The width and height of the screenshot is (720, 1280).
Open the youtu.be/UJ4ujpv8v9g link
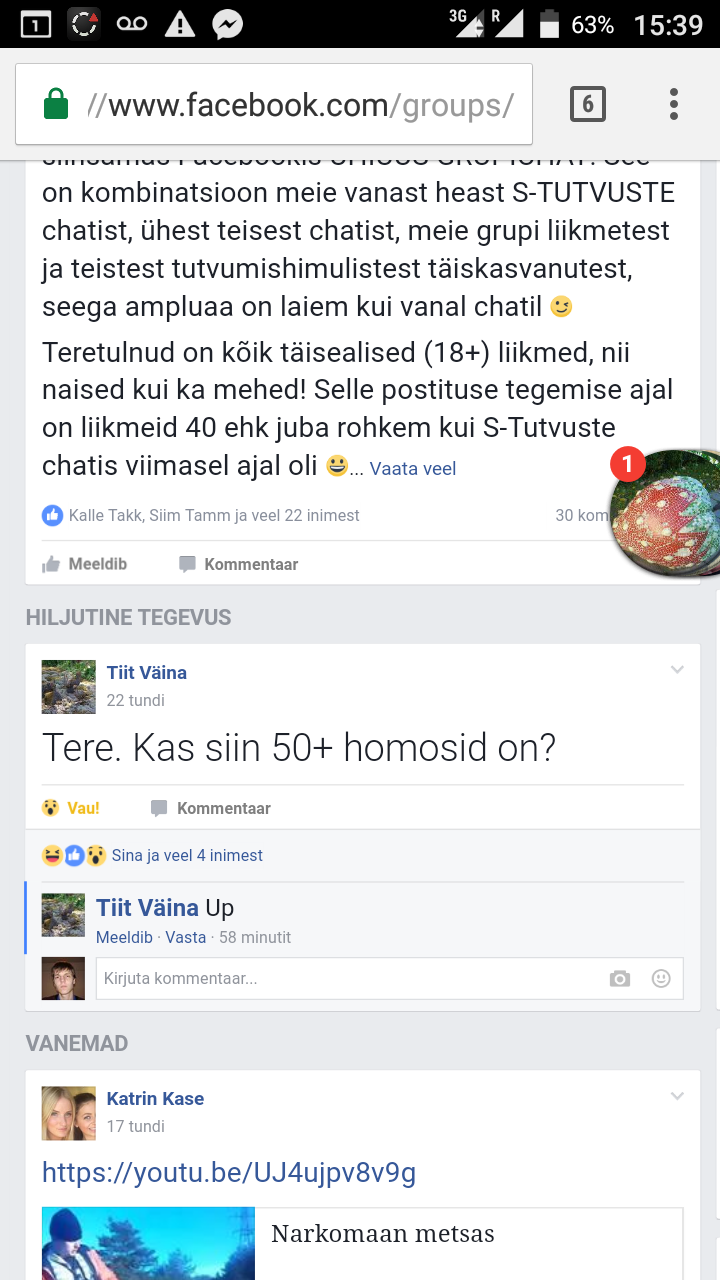229,1172
